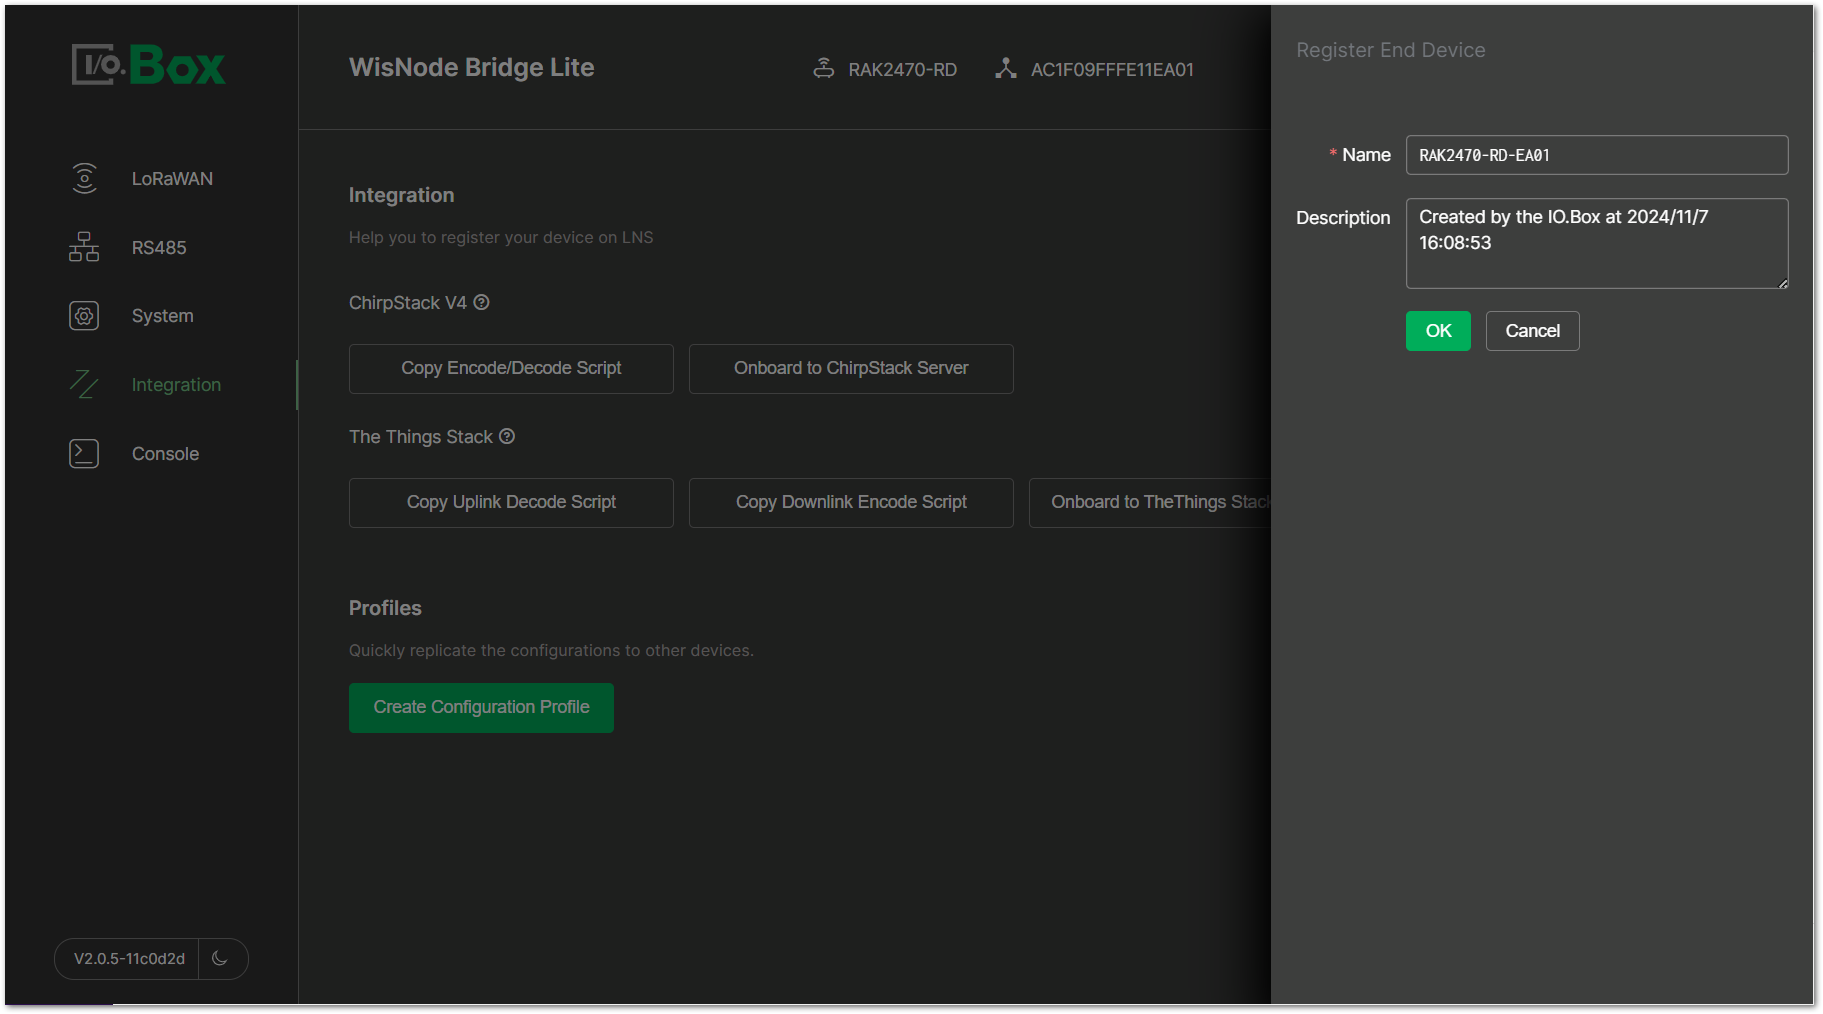Viewport: 1823px width, 1014px height.
Task: Click the System gear icon
Action: click(84, 316)
